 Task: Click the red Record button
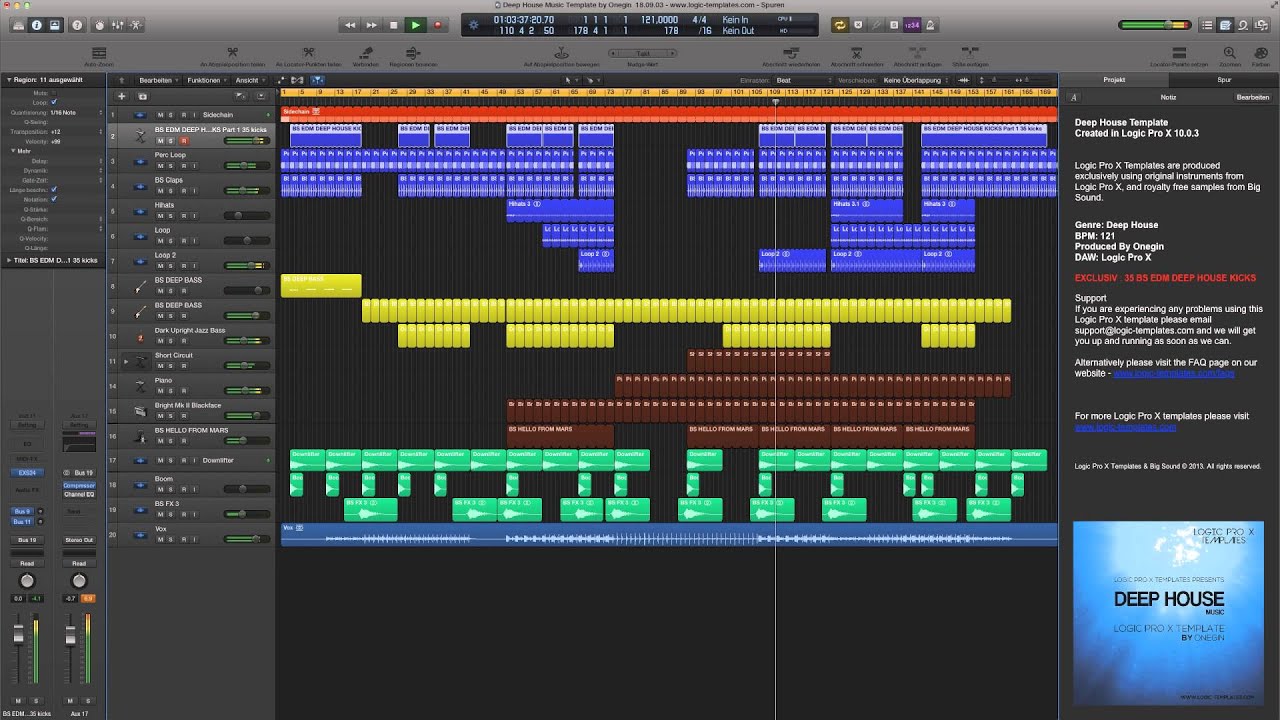(x=437, y=25)
